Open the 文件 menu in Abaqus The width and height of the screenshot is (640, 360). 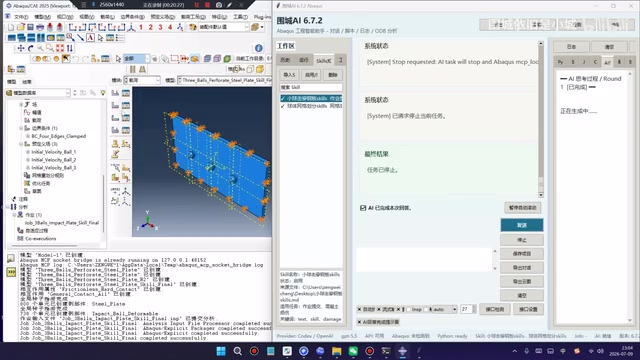tap(20, 17)
